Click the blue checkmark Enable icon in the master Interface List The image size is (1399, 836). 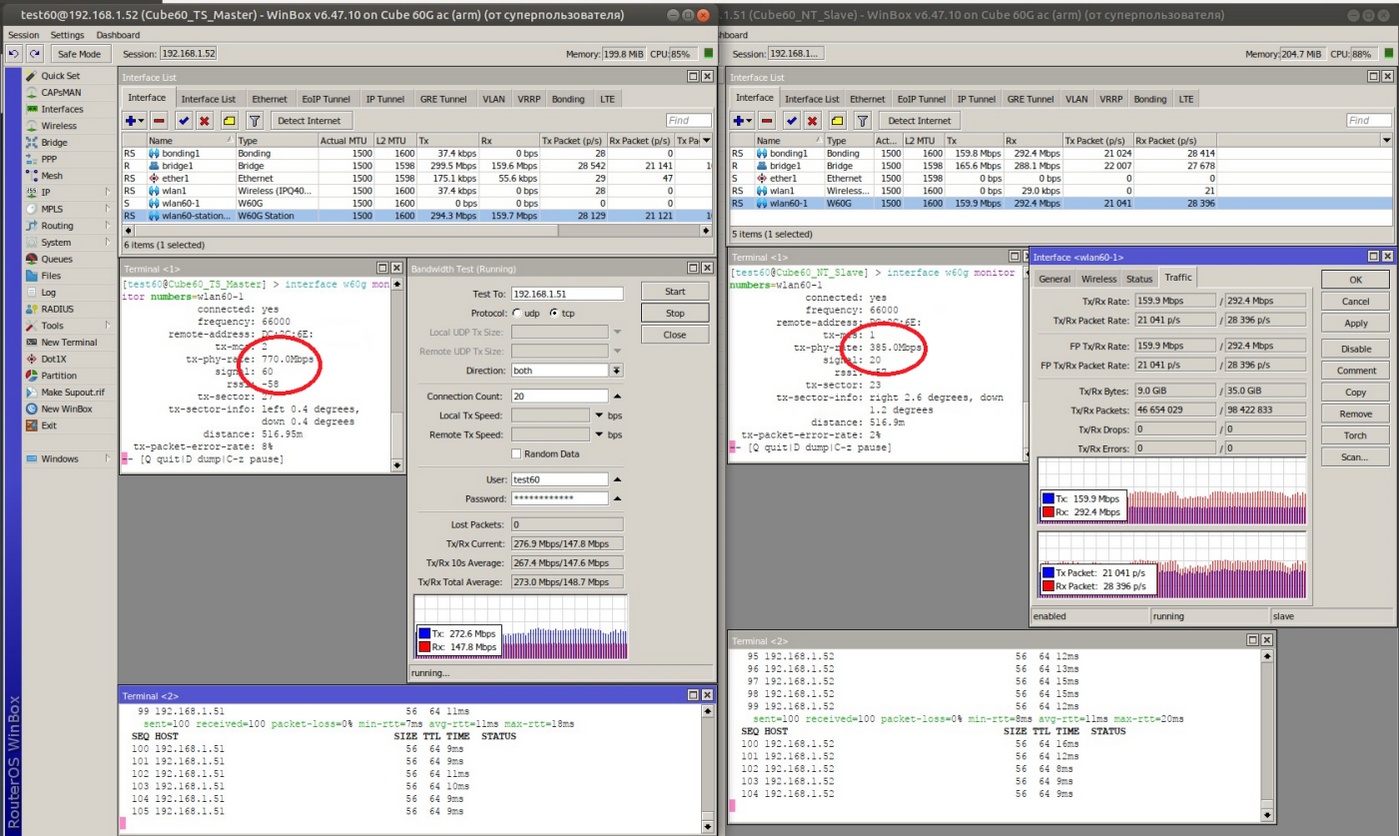pyautogui.click(x=183, y=120)
